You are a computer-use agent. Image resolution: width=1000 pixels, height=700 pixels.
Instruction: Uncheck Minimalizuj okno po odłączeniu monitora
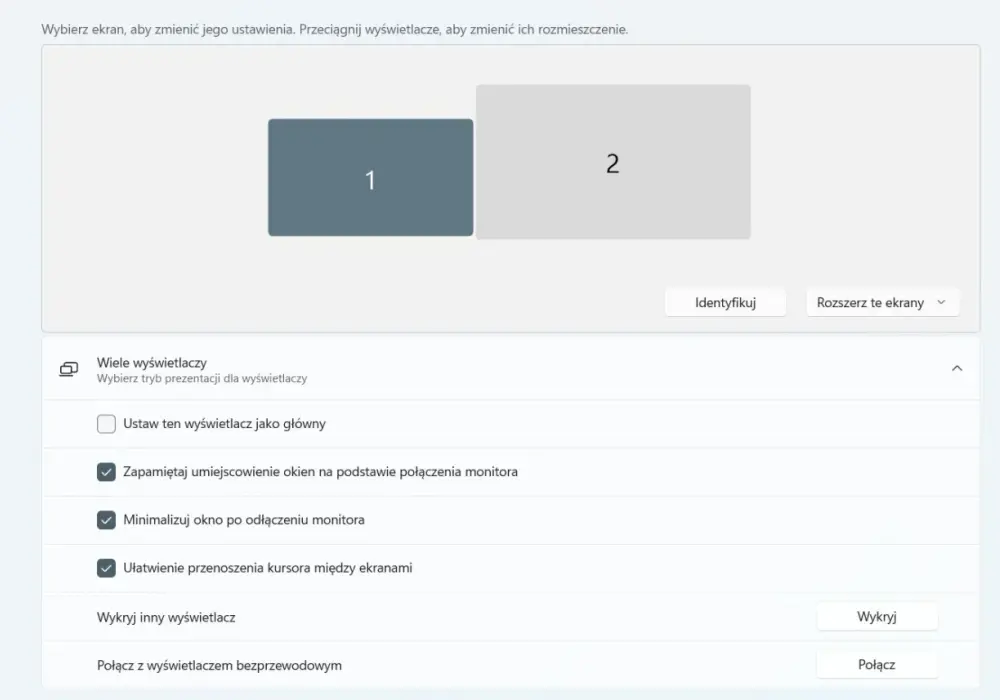tap(107, 520)
